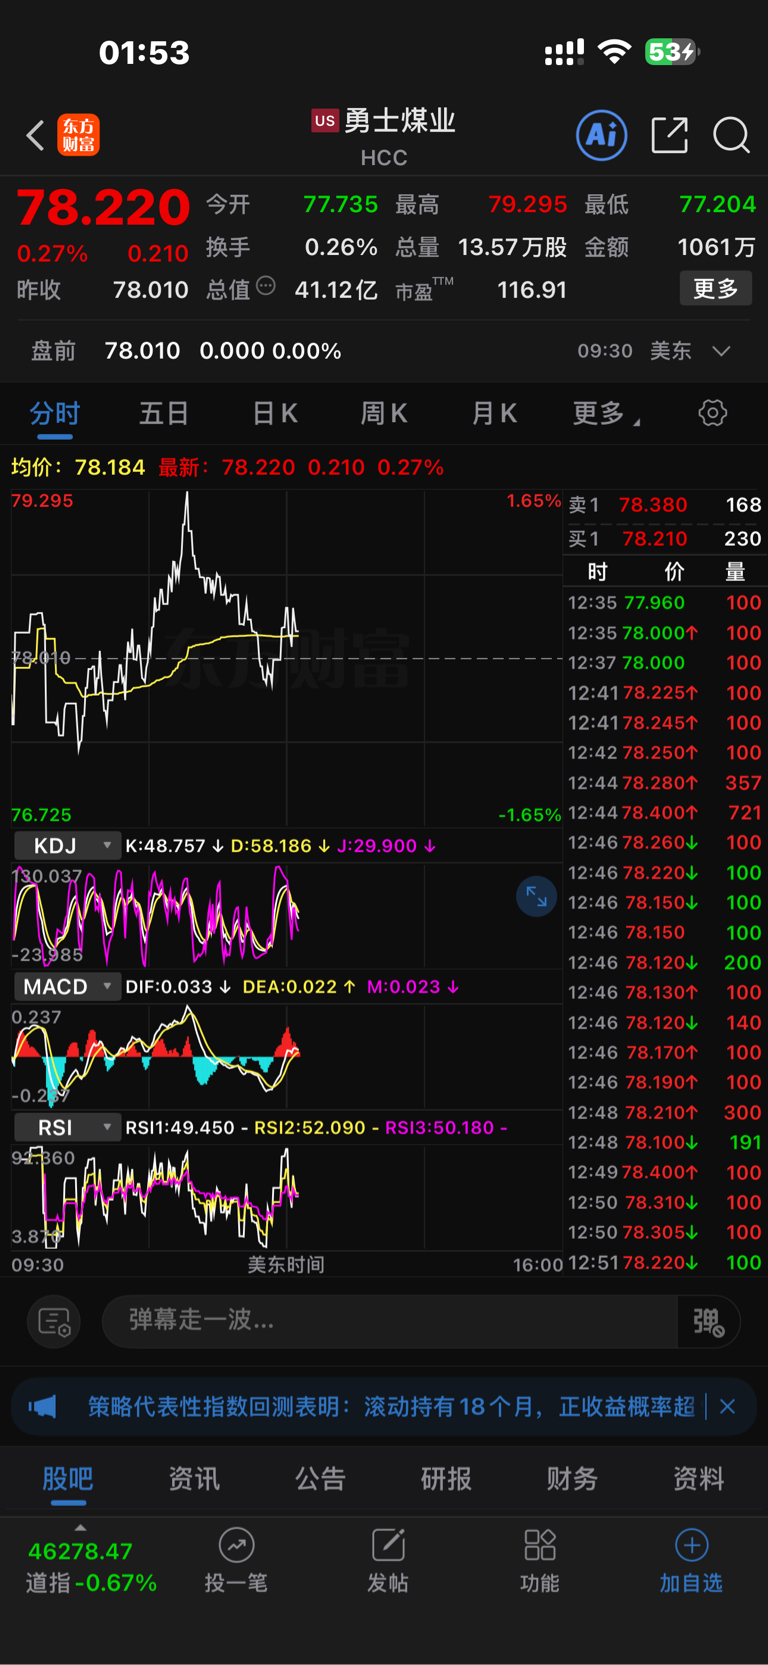Tap the share export icon
The height and width of the screenshot is (1665, 768).
coord(669,135)
